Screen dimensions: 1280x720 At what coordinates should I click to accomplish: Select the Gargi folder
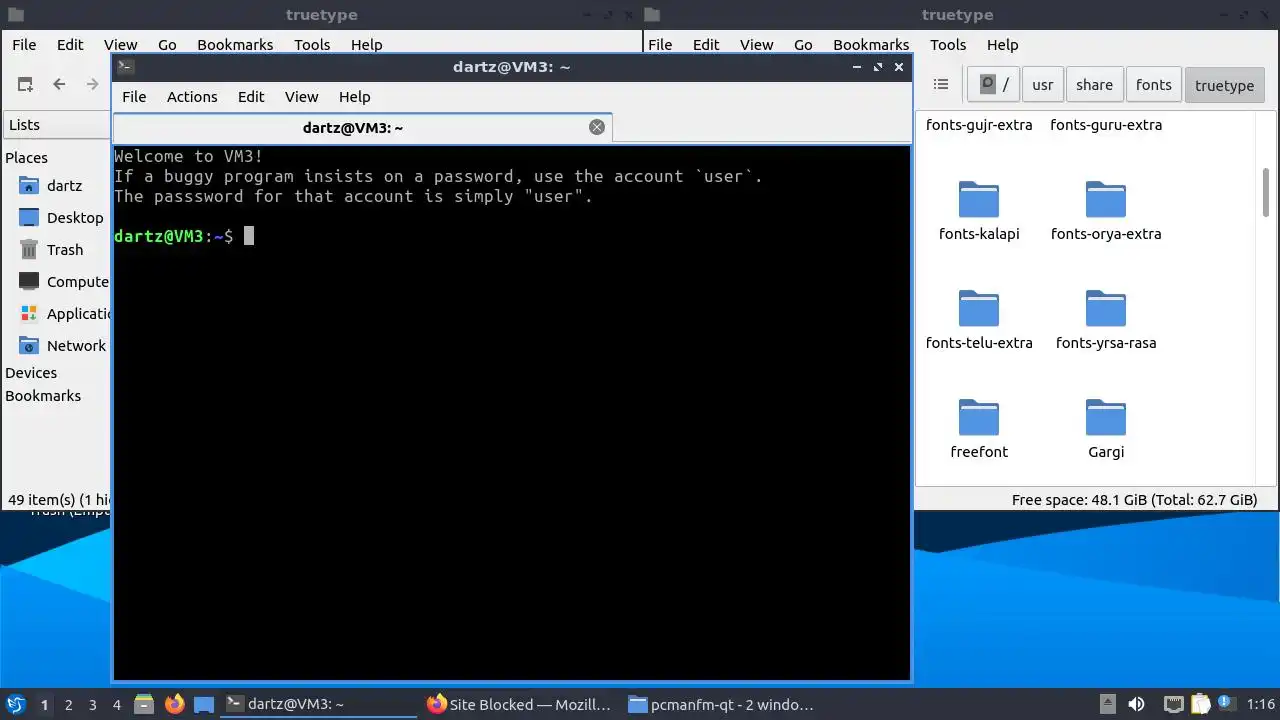pos(1106,429)
